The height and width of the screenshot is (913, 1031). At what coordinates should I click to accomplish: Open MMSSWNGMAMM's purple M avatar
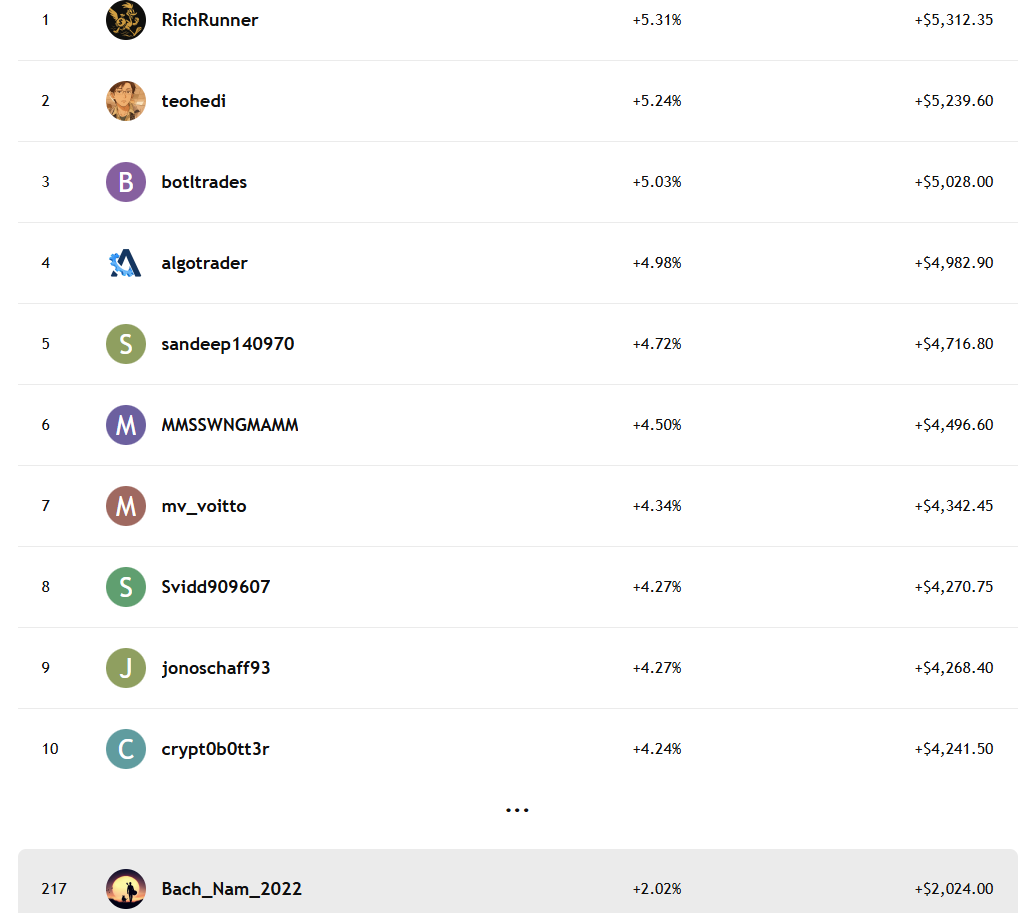click(x=126, y=425)
